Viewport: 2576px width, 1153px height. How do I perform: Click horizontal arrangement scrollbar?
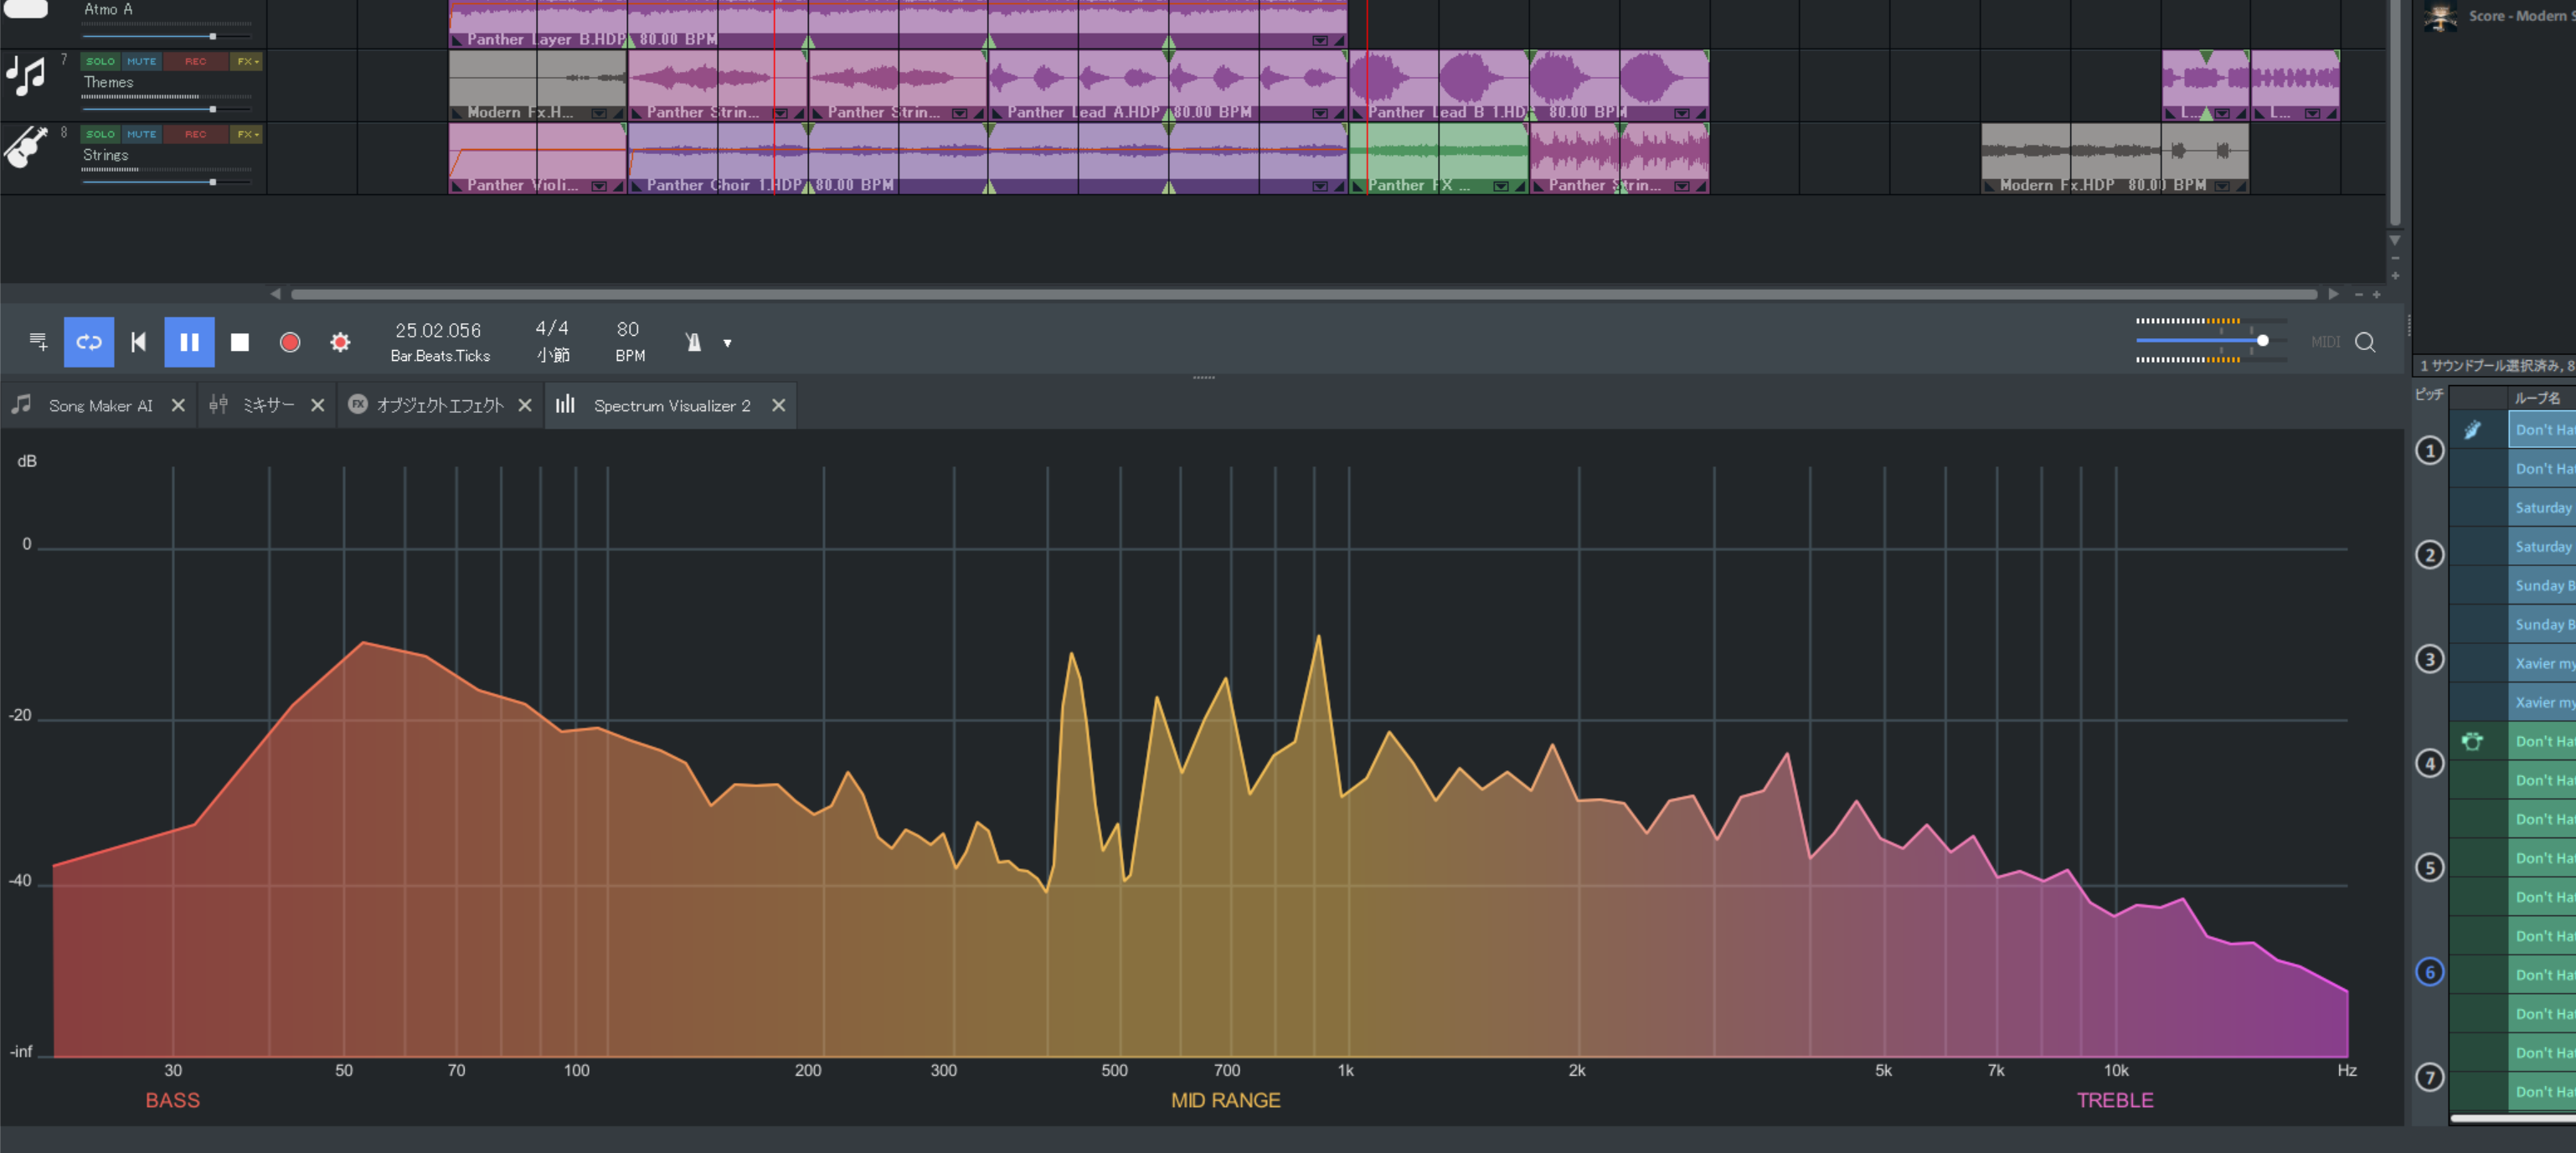(x=1304, y=294)
